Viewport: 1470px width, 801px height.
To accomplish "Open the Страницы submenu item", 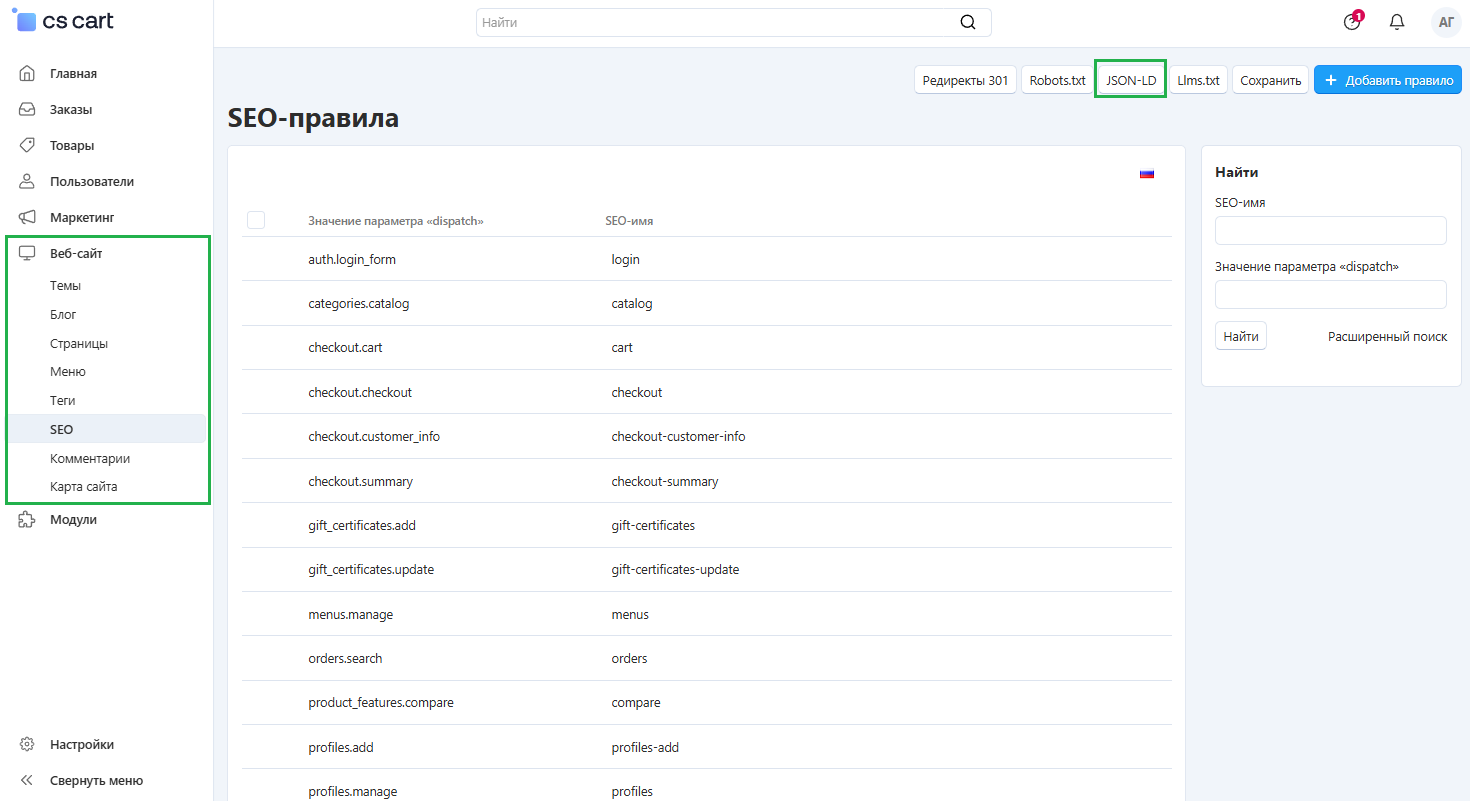I will coord(79,343).
